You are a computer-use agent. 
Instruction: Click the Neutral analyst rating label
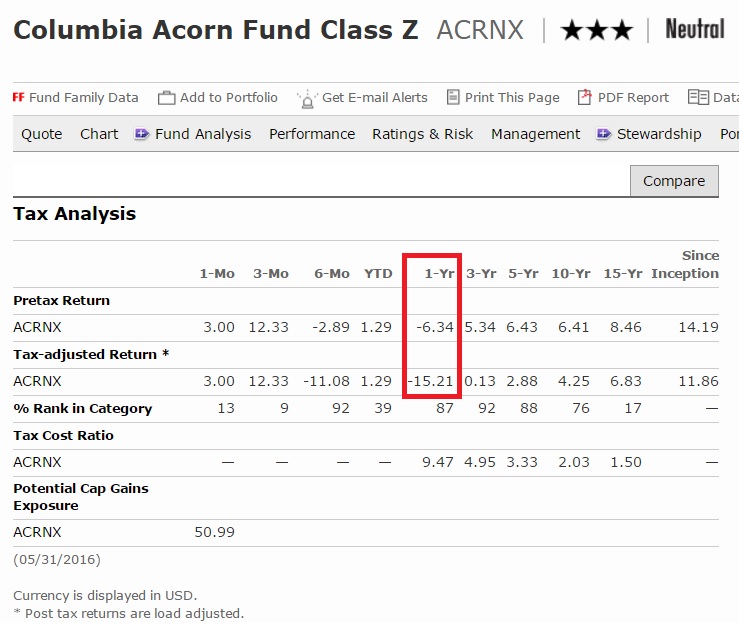[695, 30]
